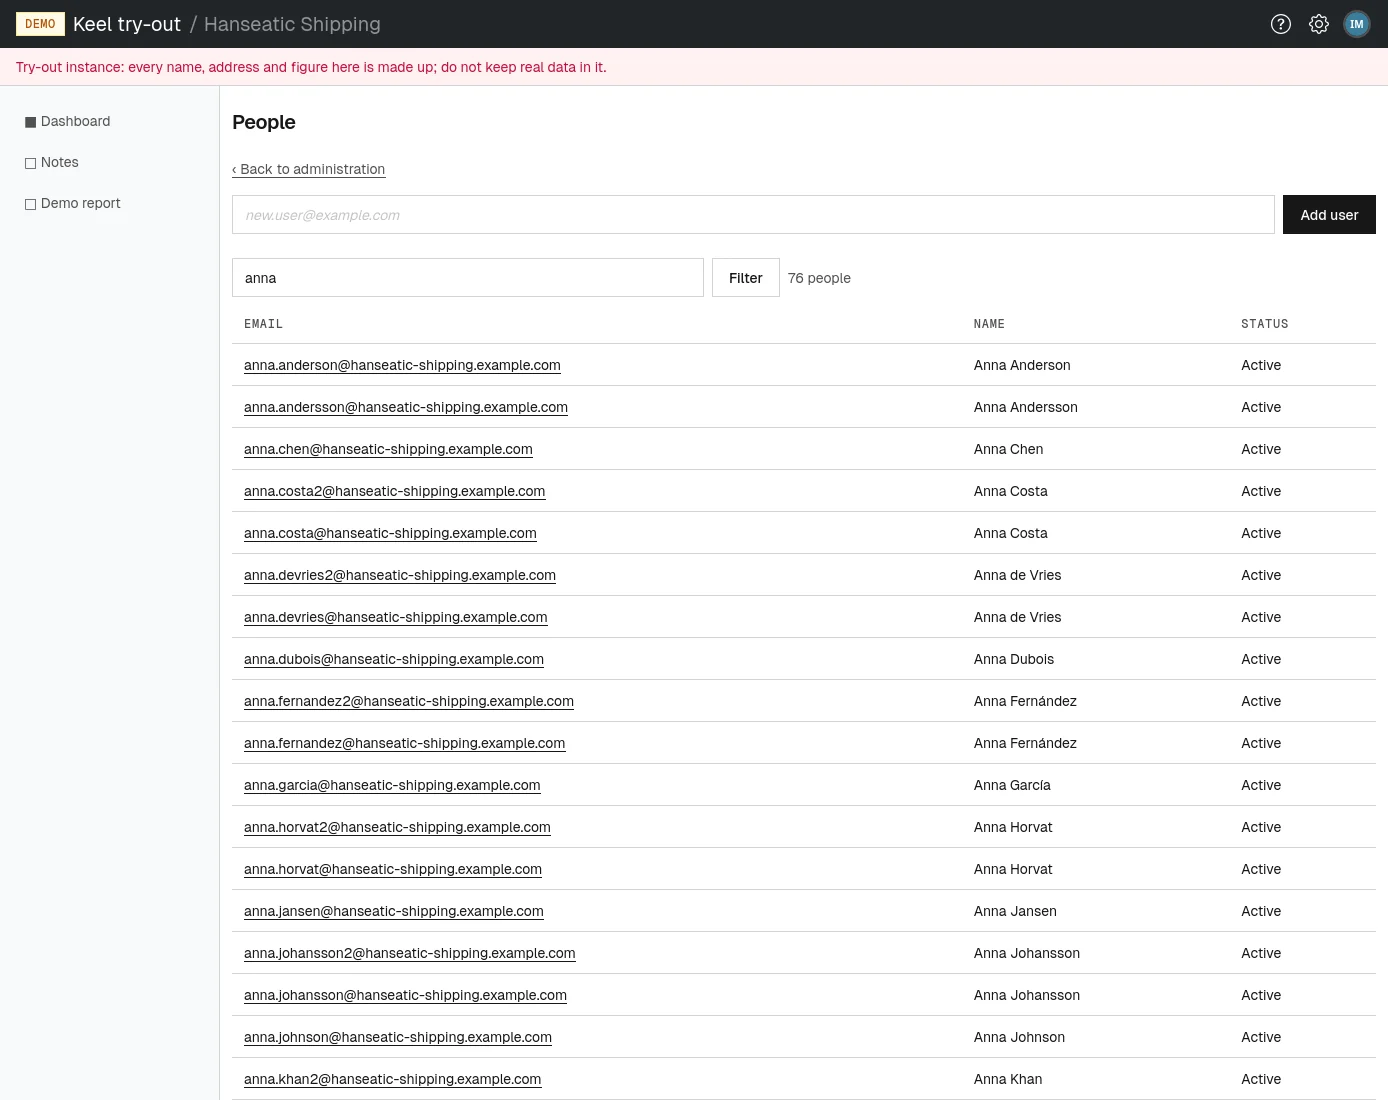Open anna.chen@hanseatic-shipping.example.com
Screen dimensions: 1388x1100
pyautogui.click(x=388, y=449)
